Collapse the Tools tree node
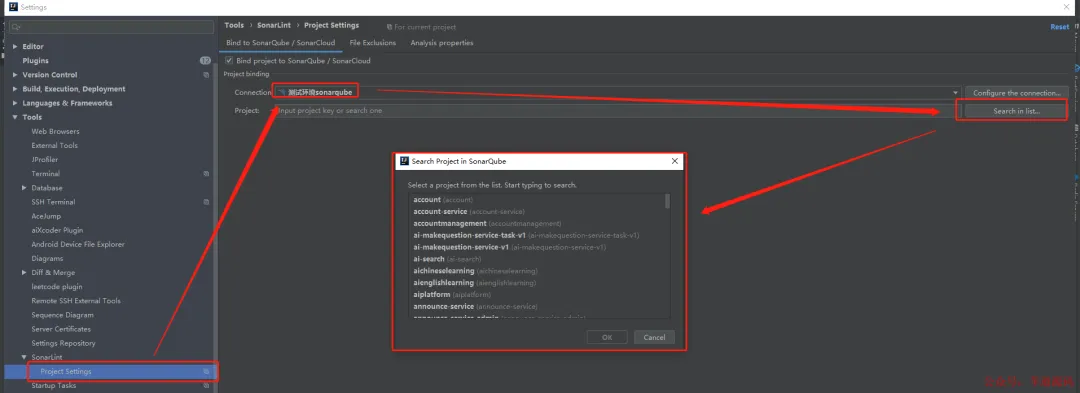The height and width of the screenshot is (393, 1080). pos(15,118)
